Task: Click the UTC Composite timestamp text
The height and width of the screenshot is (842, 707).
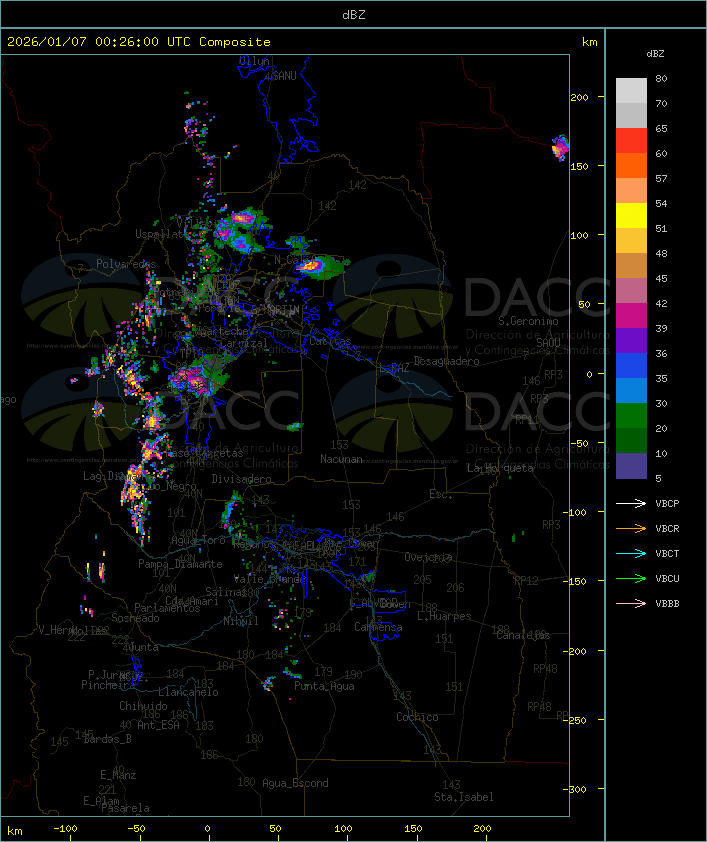Action: pyautogui.click(x=139, y=42)
